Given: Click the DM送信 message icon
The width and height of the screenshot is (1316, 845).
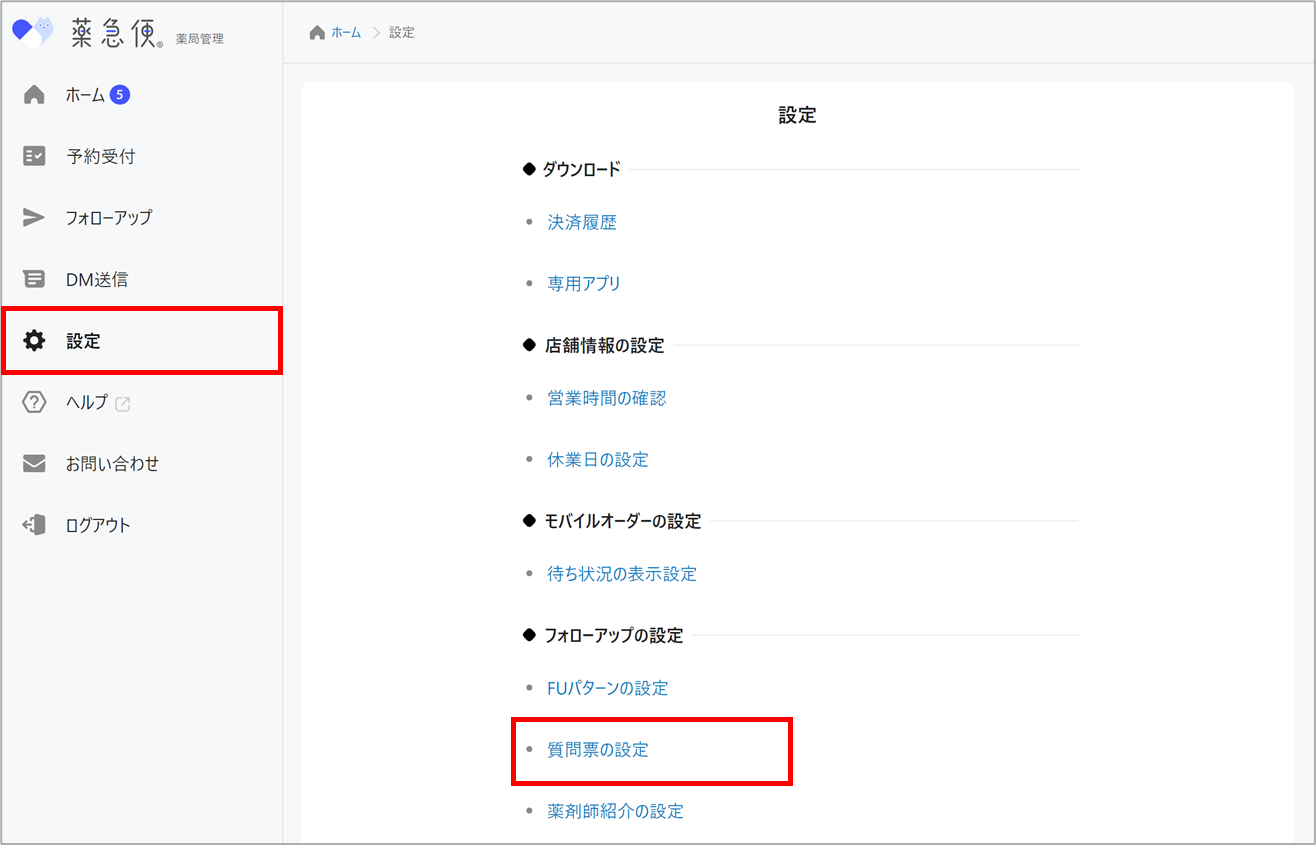Looking at the screenshot, I should 34,280.
